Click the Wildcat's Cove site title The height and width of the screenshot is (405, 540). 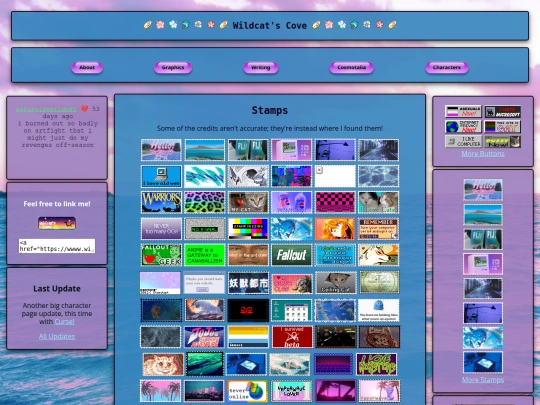click(x=270, y=25)
